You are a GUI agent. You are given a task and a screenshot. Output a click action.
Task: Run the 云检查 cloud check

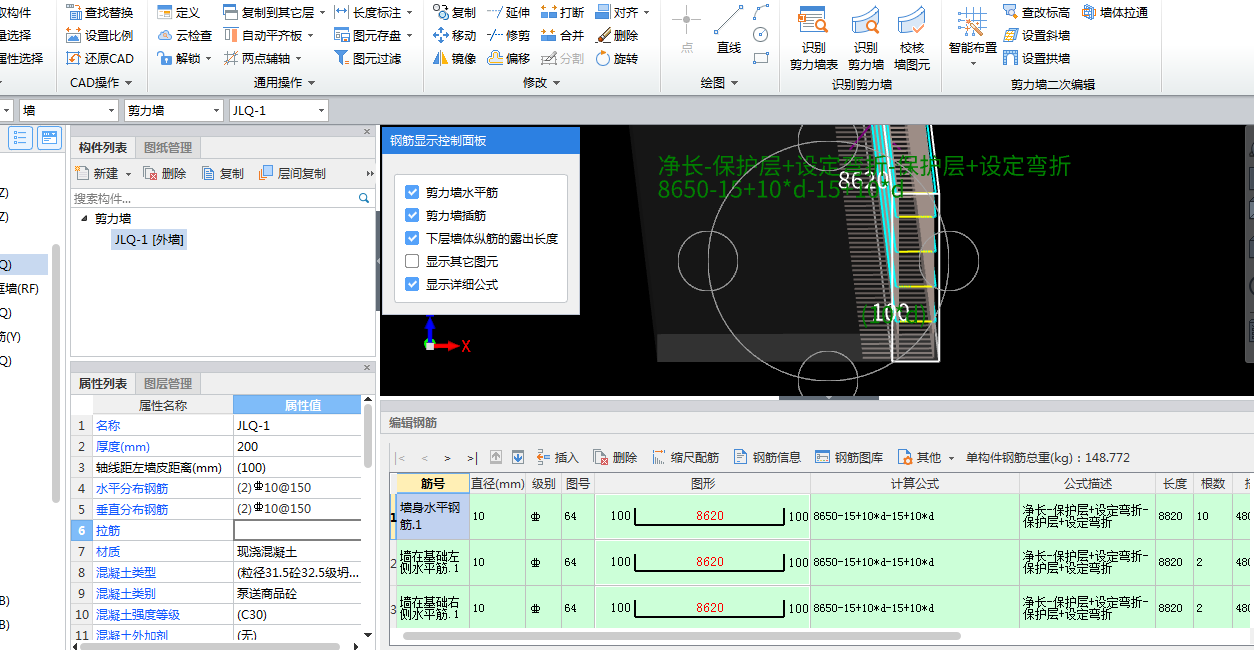coord(185,35)
